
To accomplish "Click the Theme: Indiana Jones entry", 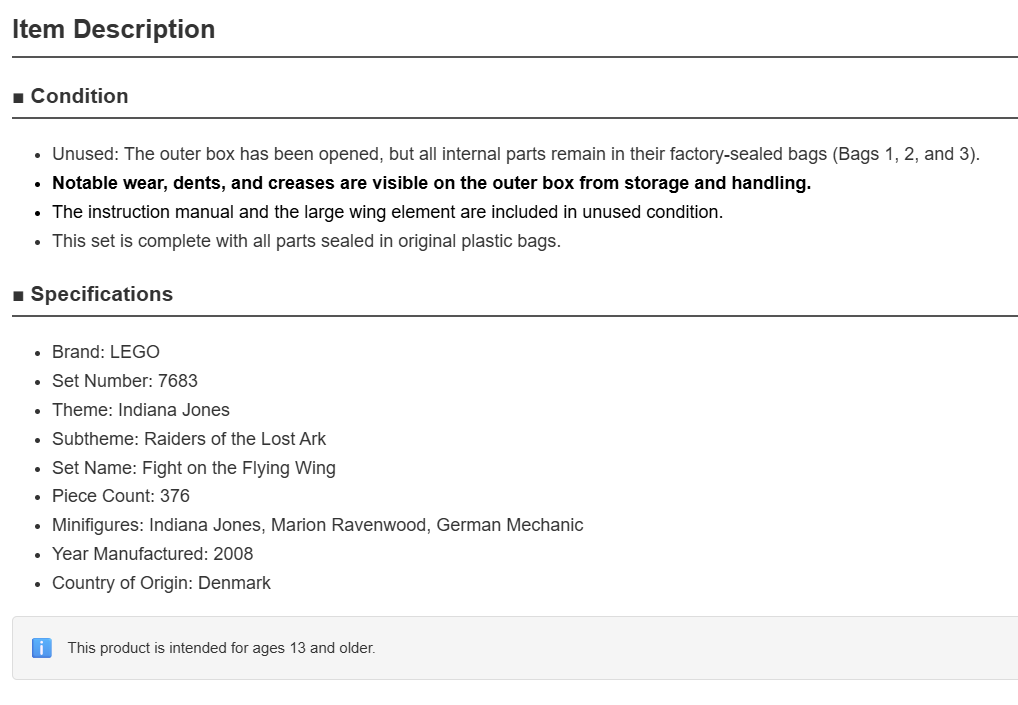I will [x=141, y=410].
